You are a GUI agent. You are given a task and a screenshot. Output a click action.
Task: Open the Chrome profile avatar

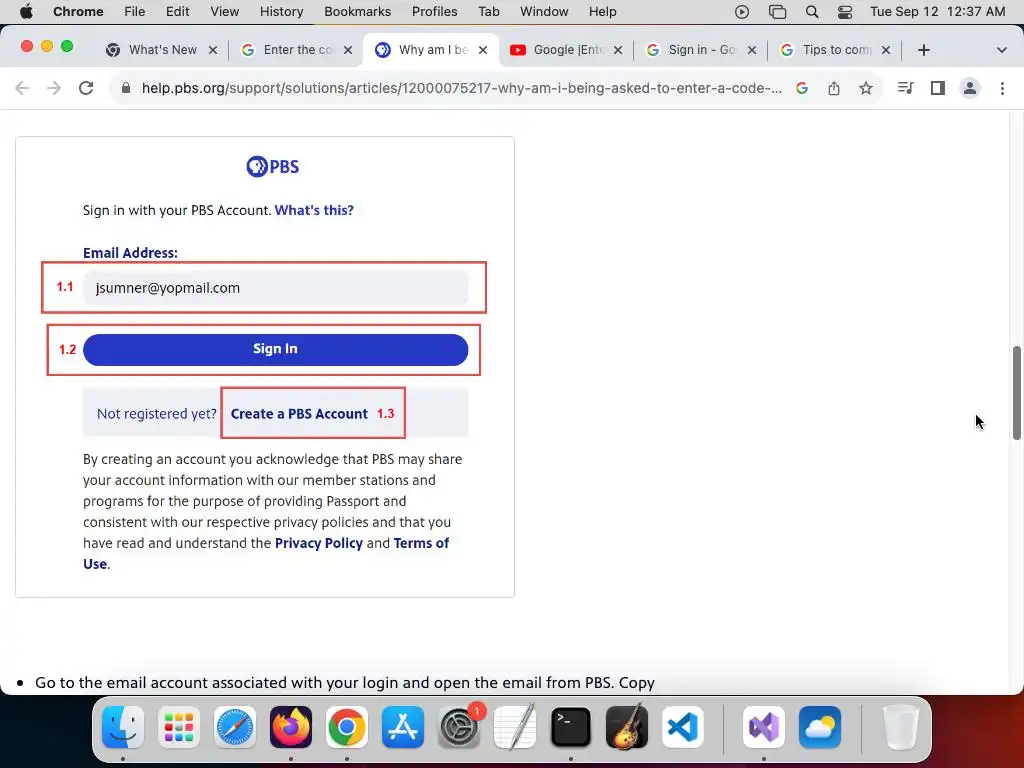(x=970, y=88)
